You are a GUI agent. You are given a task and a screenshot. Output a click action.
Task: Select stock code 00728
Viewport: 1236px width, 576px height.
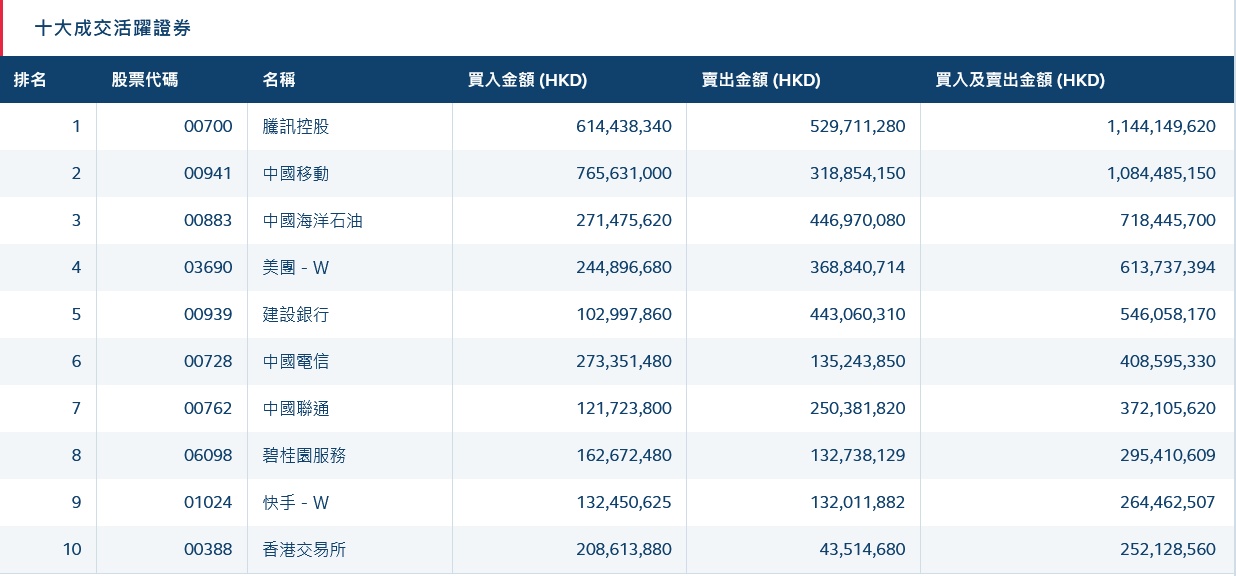pos(208,362)
